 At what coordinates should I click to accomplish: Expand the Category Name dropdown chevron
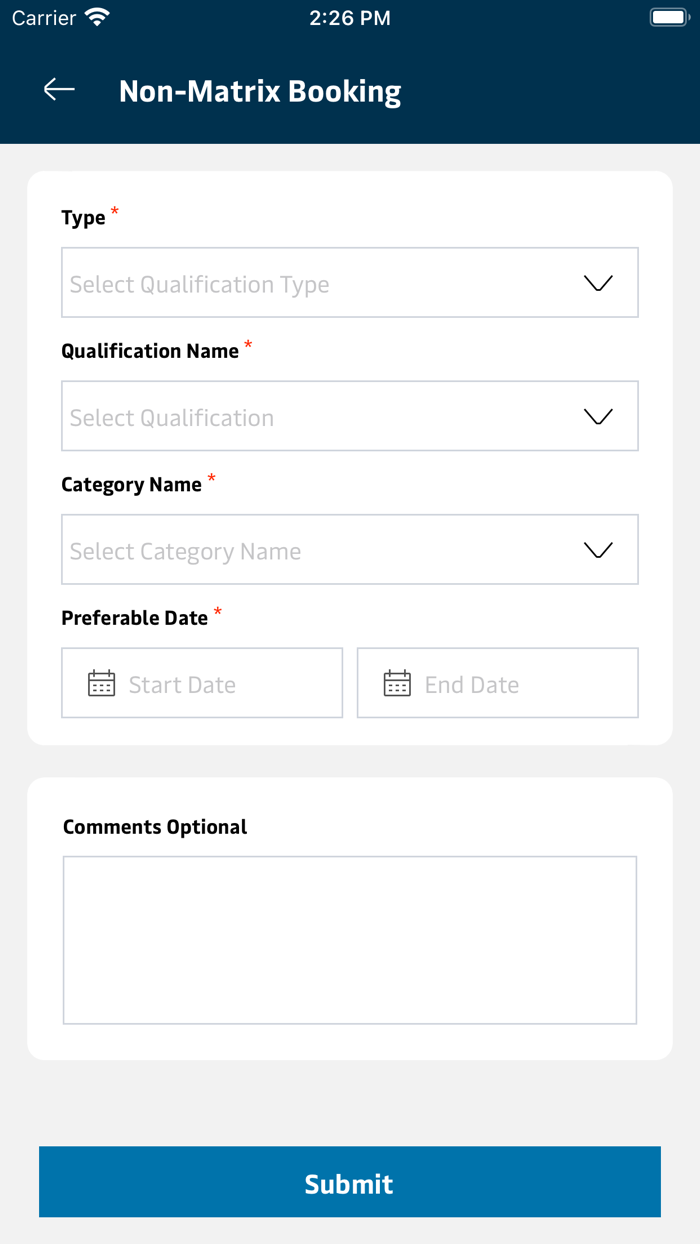[x=598, y=550]
